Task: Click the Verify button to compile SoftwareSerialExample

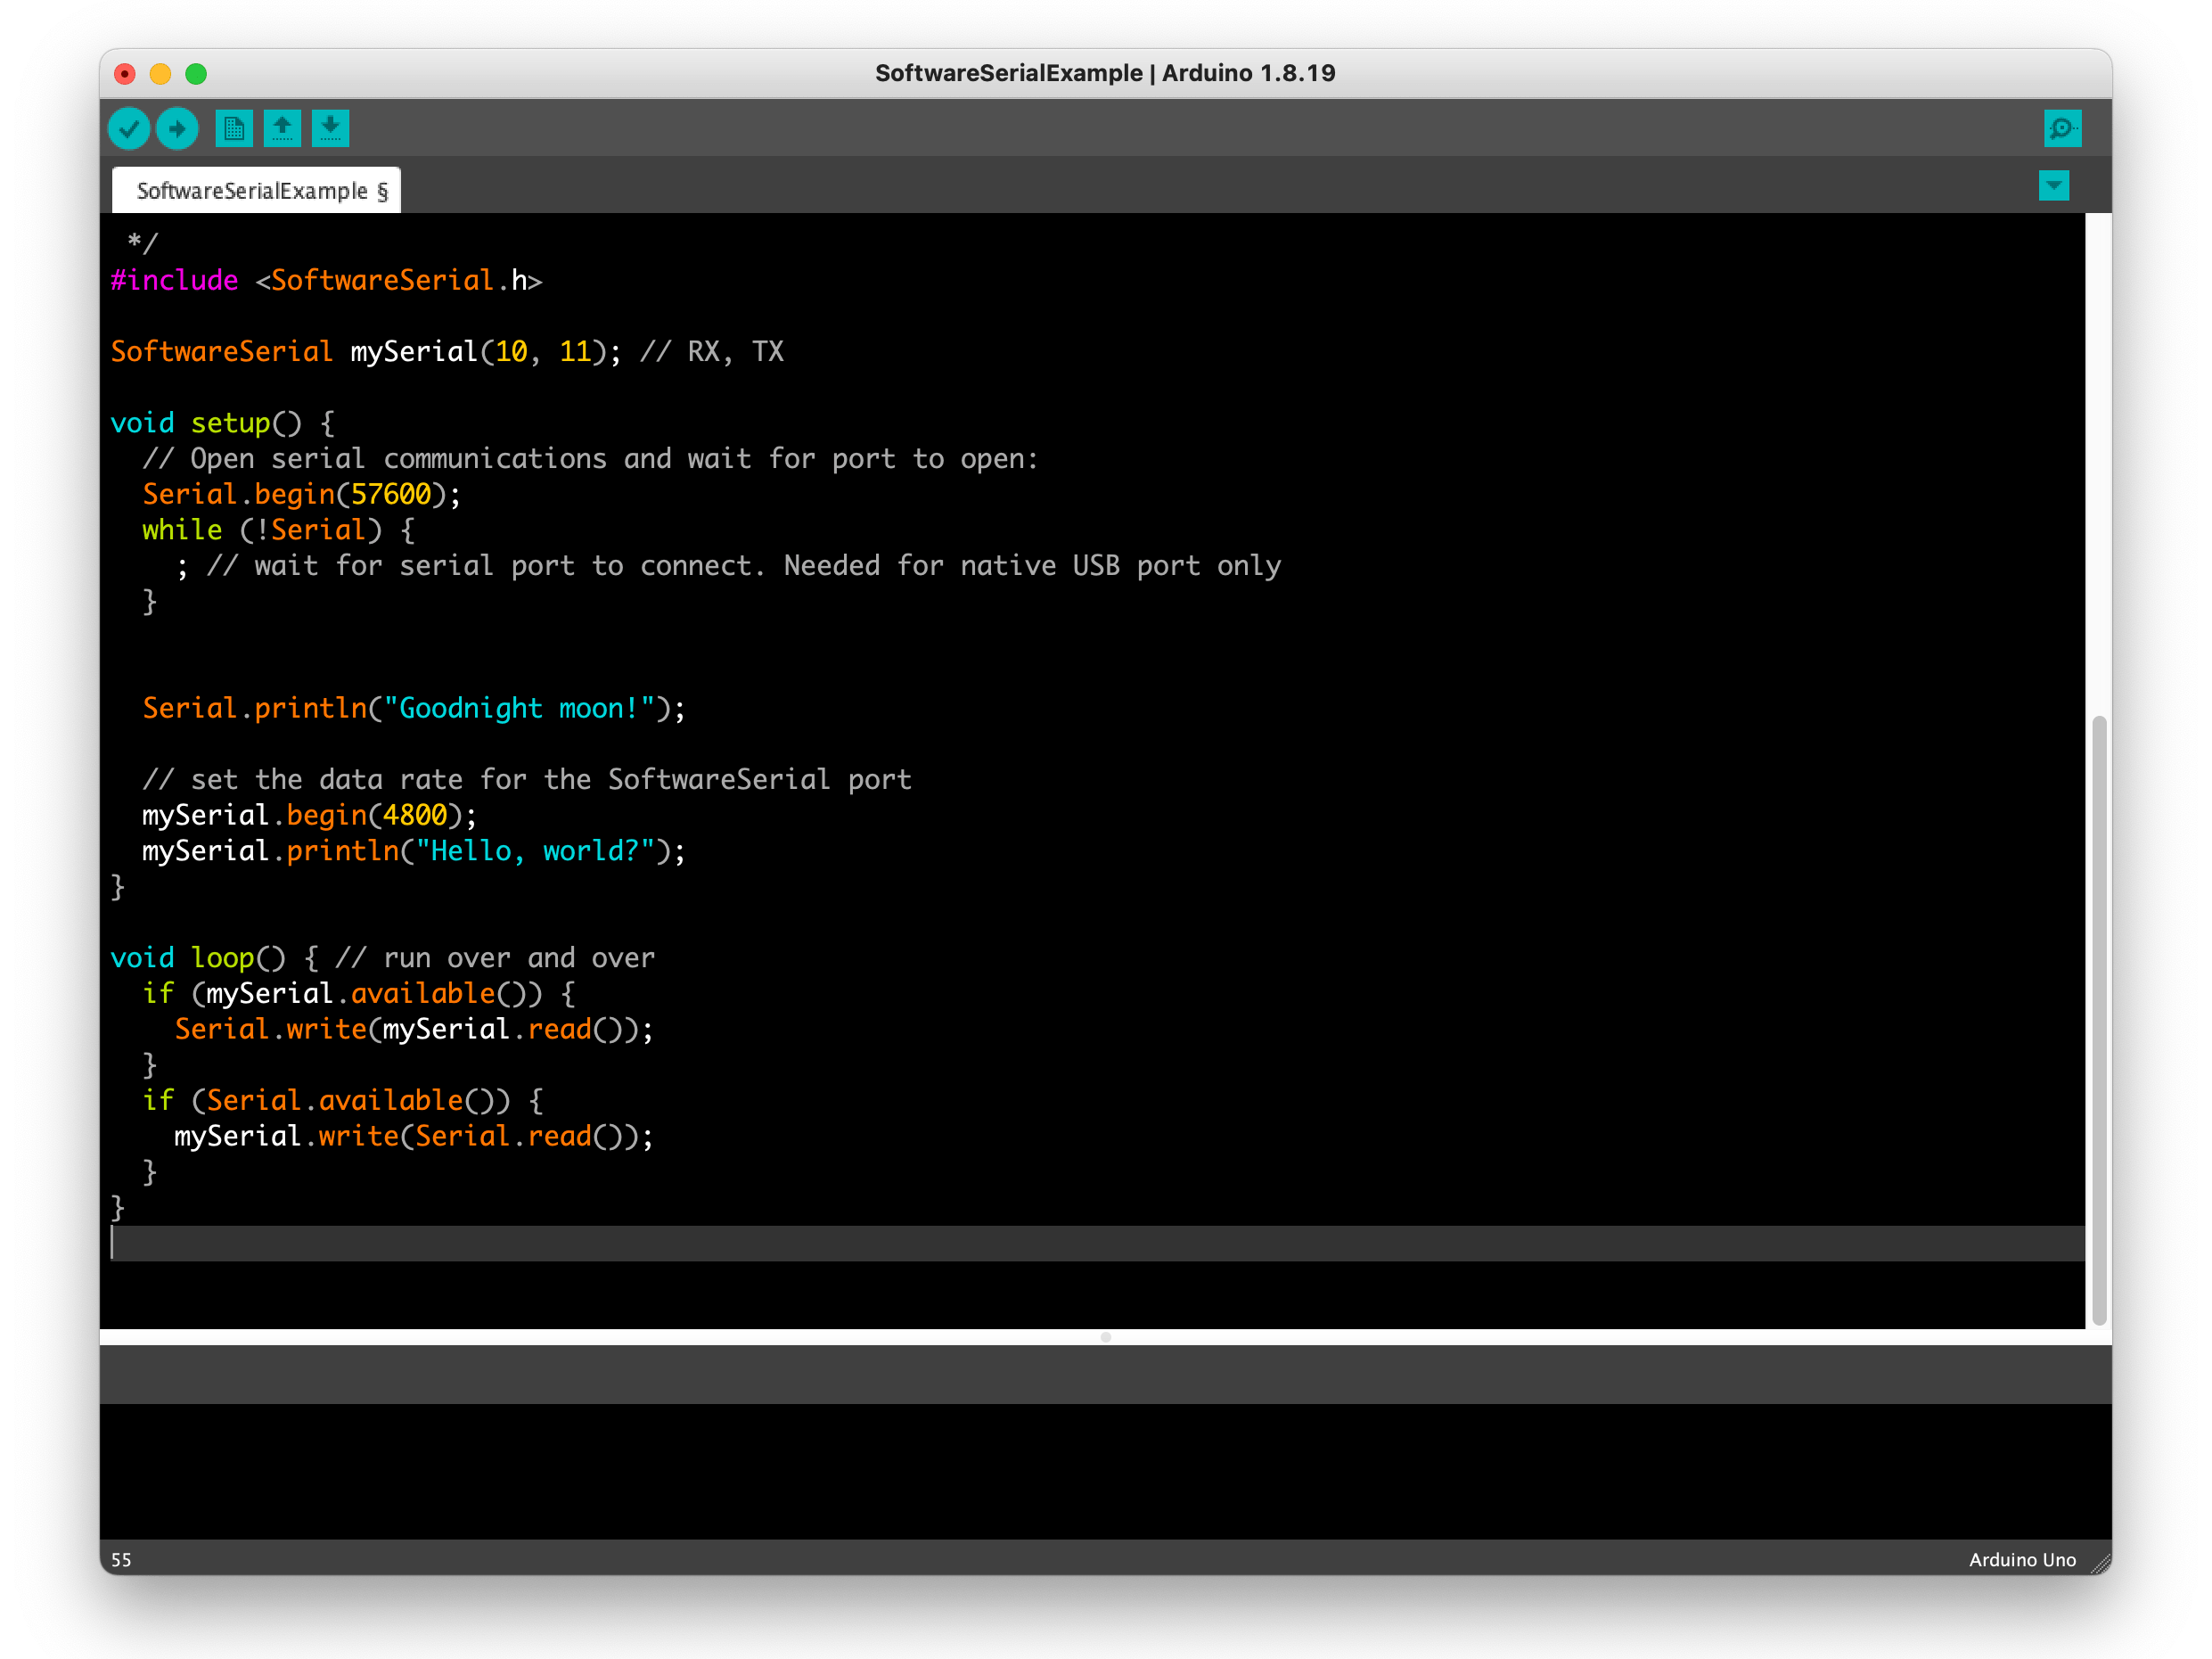Action: (x=128, y=128)
